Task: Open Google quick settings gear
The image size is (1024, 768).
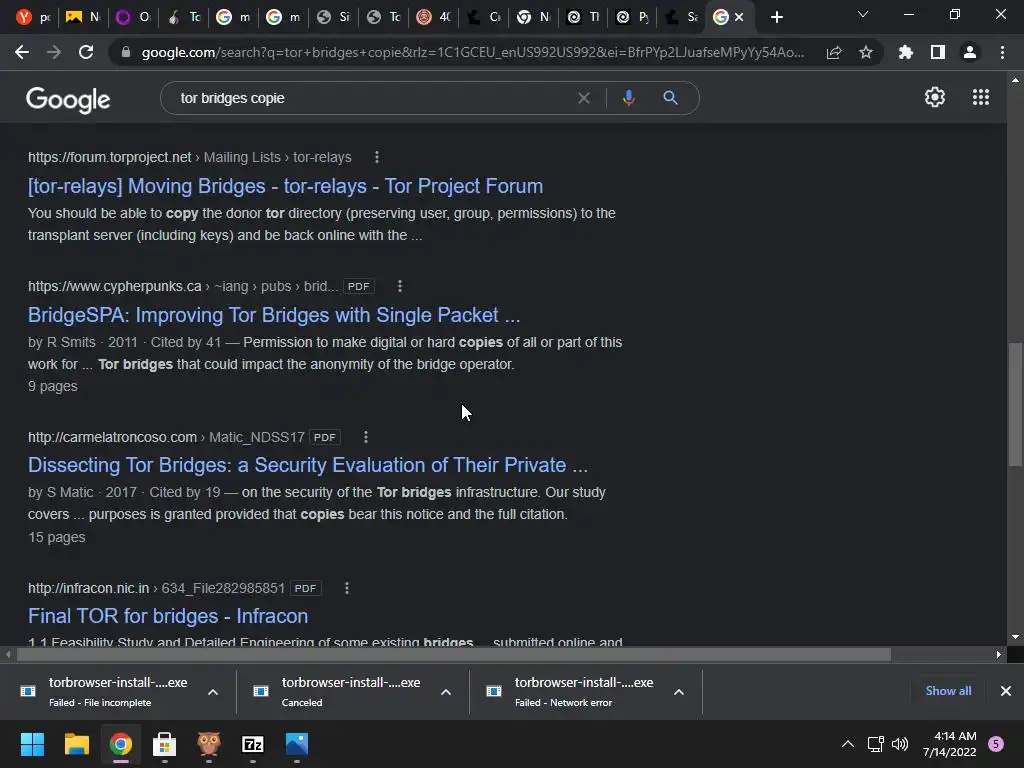Action: tap(935, 97)
